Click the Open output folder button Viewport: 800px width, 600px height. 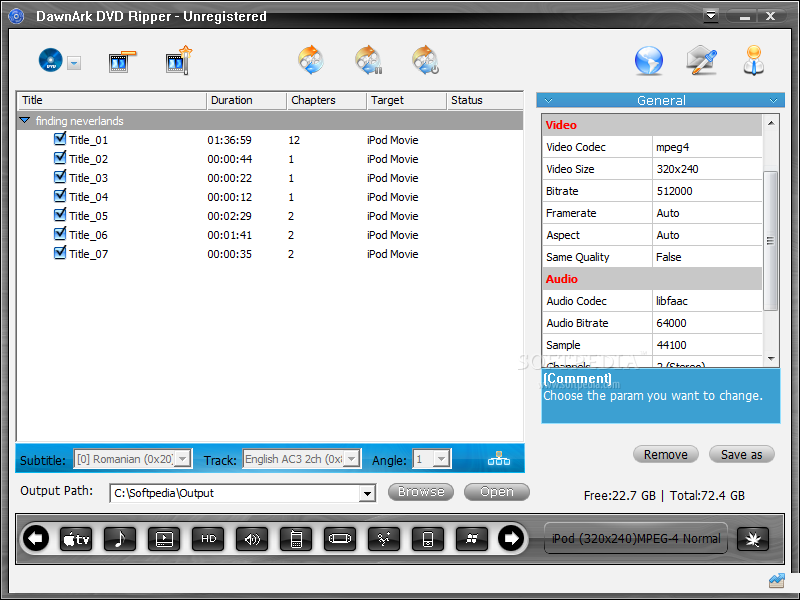(497, 492)
